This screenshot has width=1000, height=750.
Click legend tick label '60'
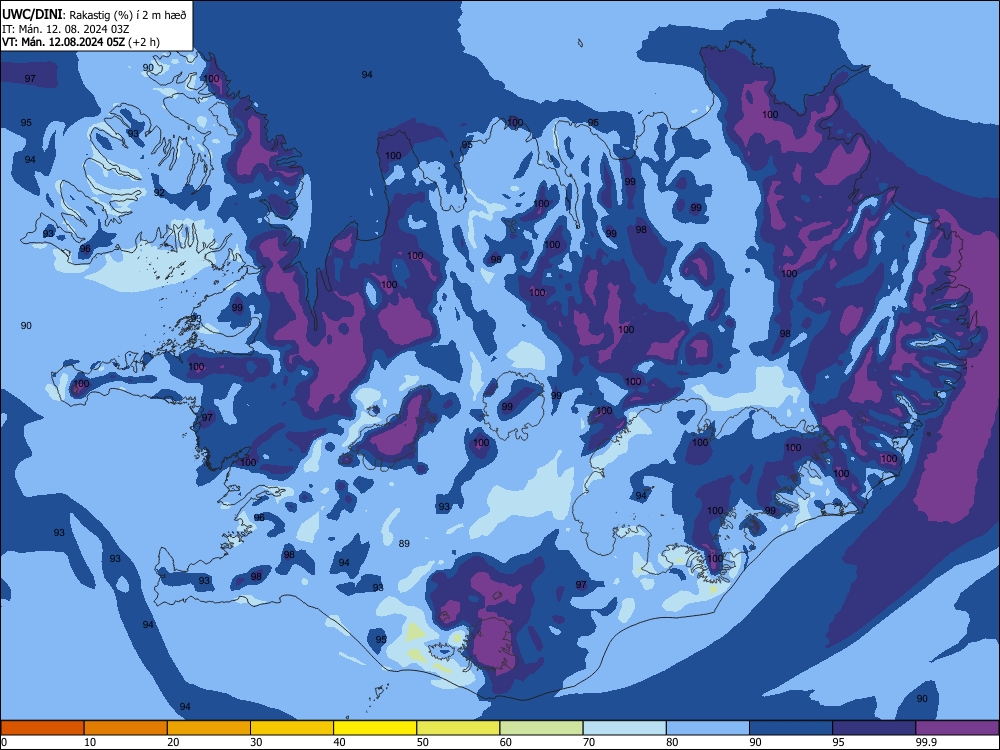point(506,742)
